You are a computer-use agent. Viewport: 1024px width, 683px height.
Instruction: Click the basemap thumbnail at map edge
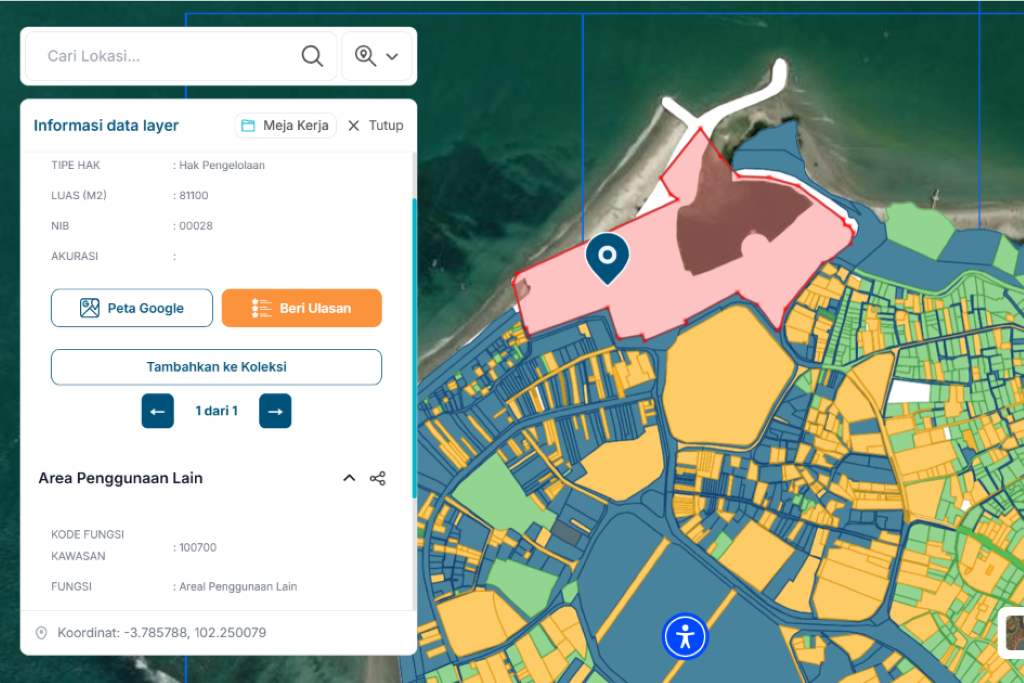click(x=1012, y=632)
